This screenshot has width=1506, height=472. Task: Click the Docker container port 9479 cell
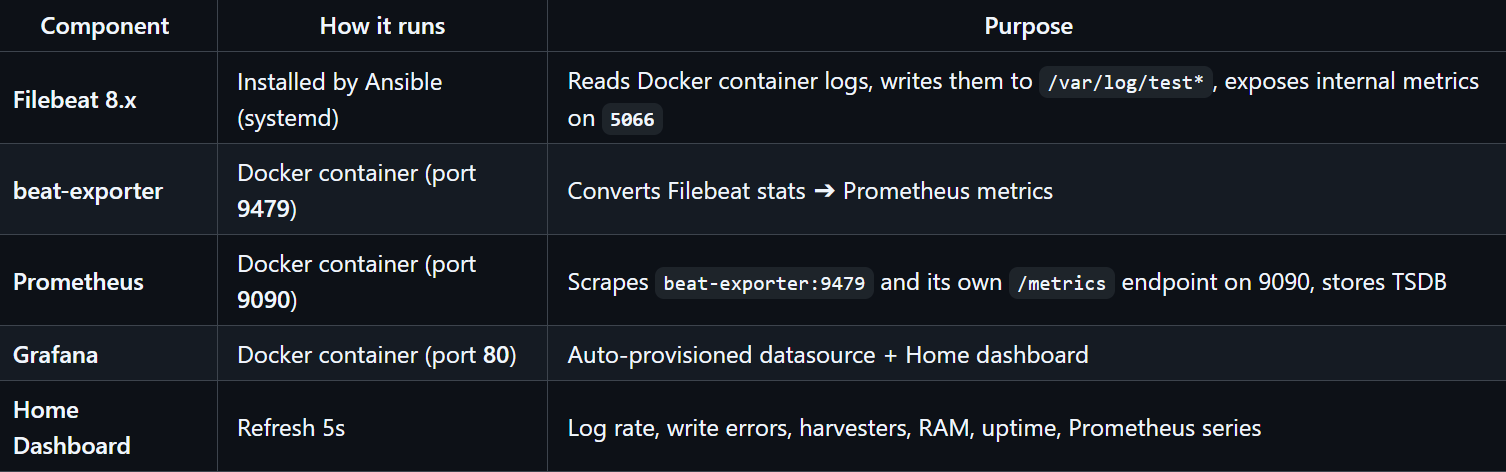pos(356,191)
